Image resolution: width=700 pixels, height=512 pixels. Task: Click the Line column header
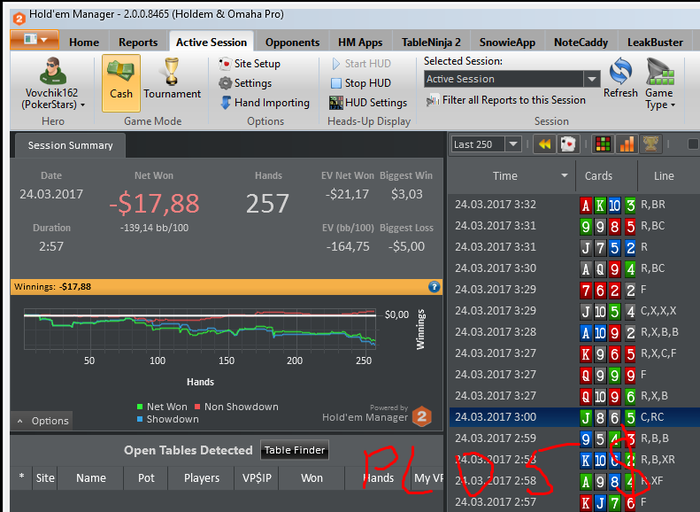coord(664,176)
